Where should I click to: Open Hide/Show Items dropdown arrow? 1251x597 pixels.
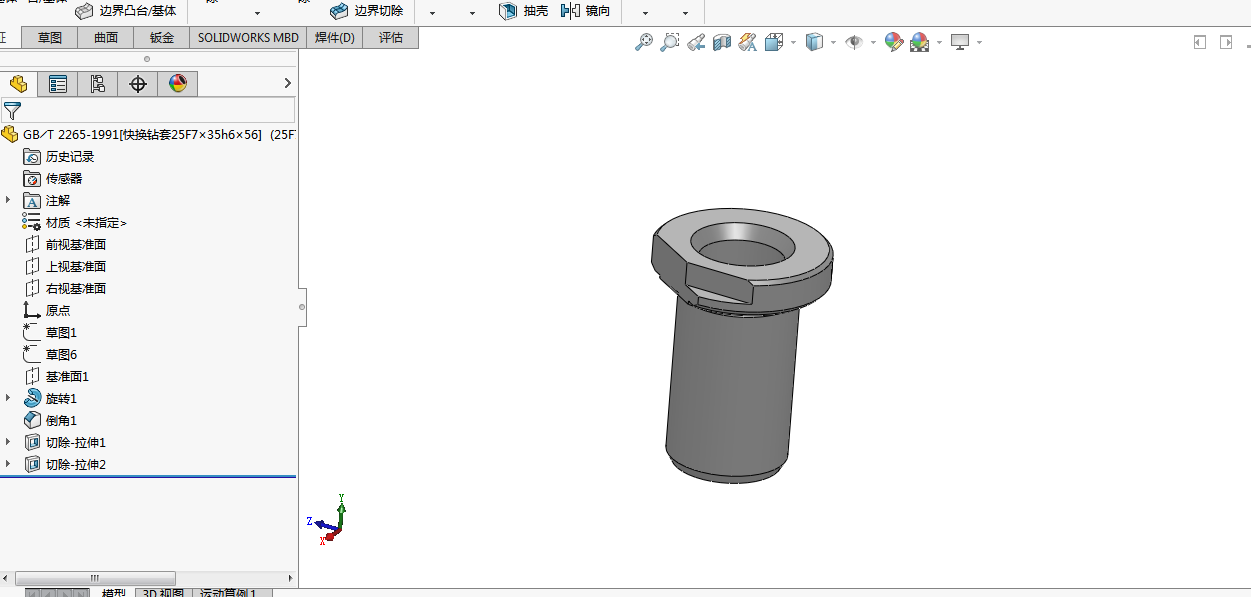point(873,43)
